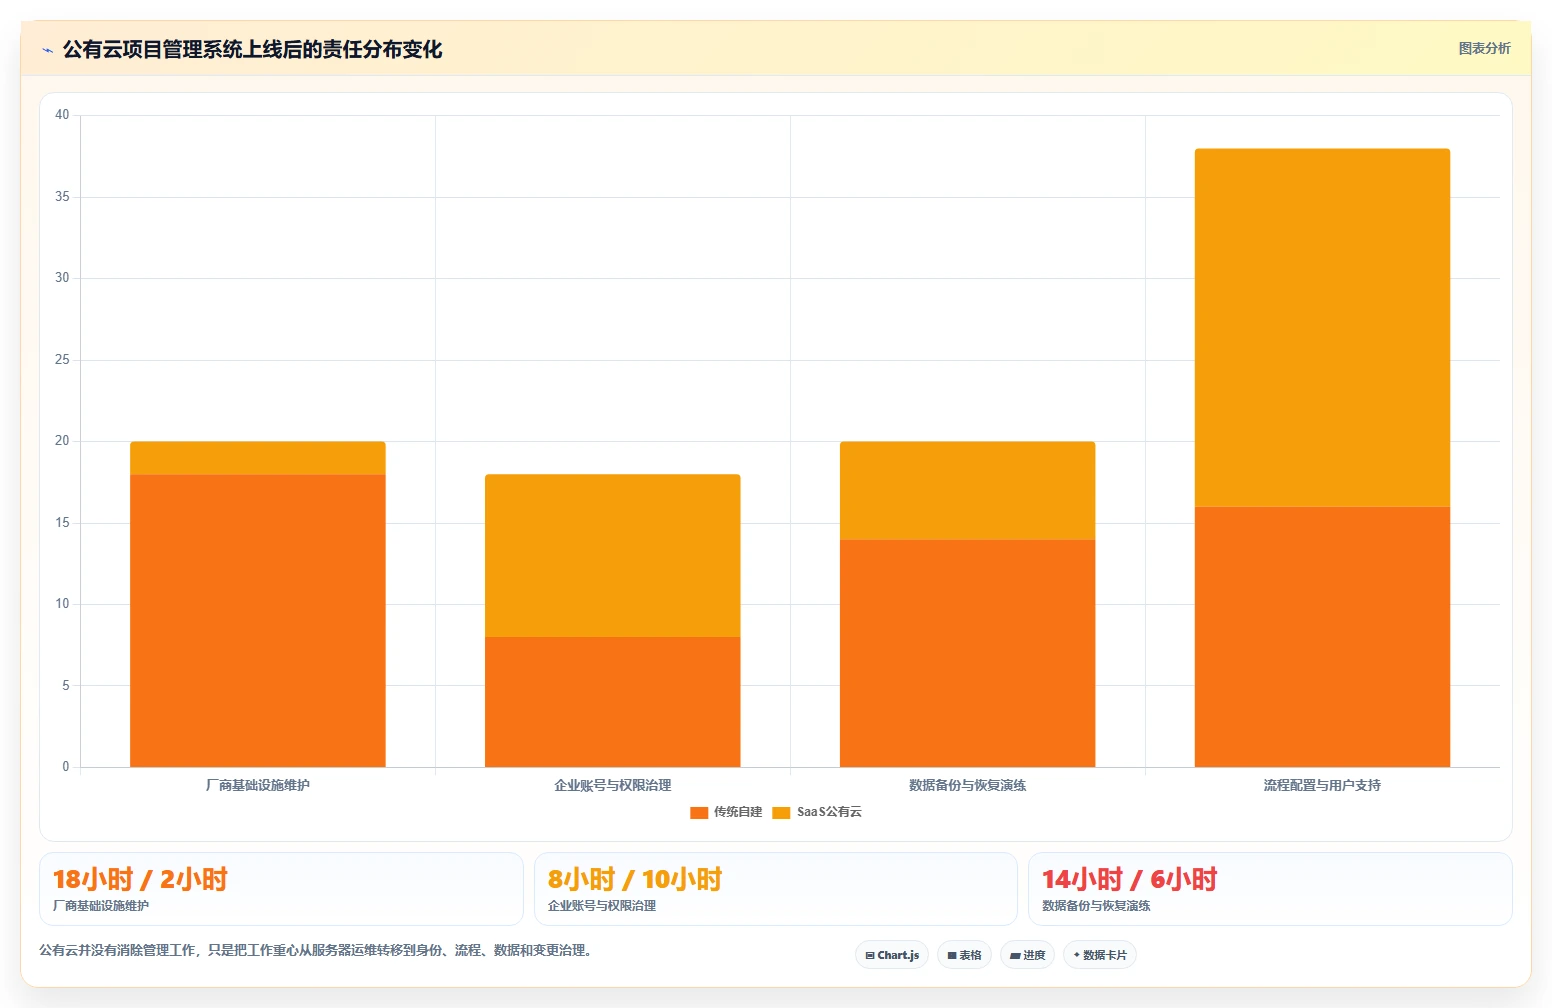
Task: Click the 厂商基础设施维护 caption under 18小时 card
Action: [x=101, y=906]
